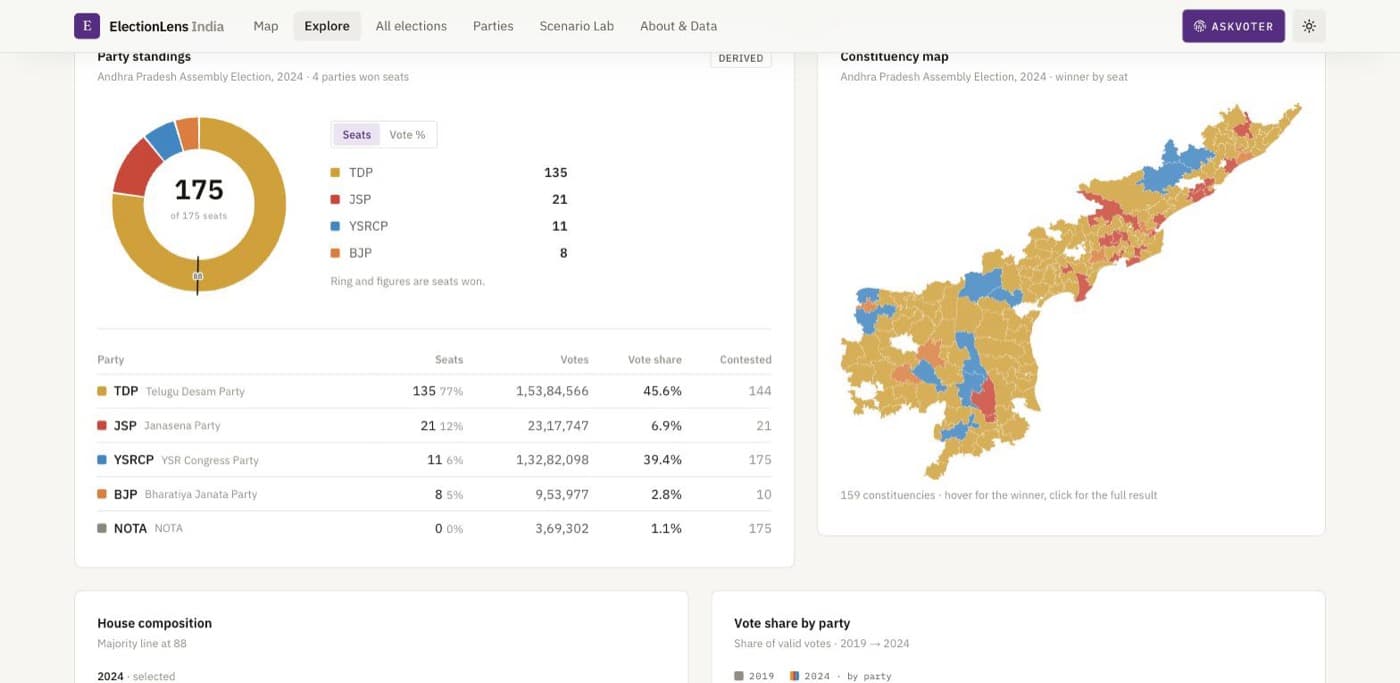Select the Explore tab
Viewport: 1400px width, 683px height.
327,26
